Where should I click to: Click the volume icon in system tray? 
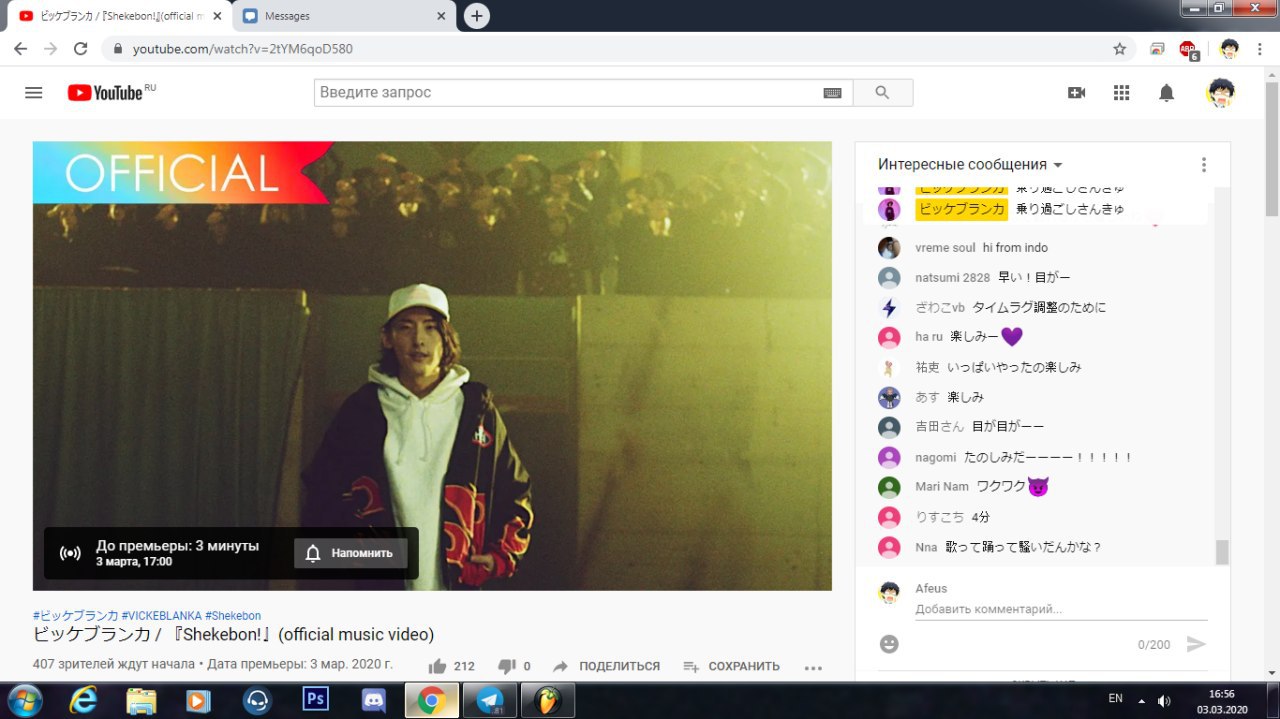pos(1164,700)
